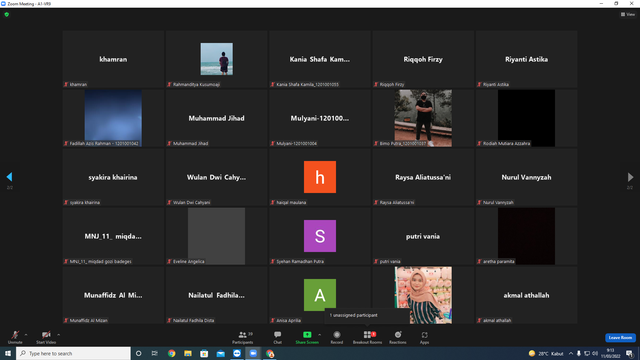Open the weather widget showing 28°C
The image size is (640, 360).
tap(546, 353)
